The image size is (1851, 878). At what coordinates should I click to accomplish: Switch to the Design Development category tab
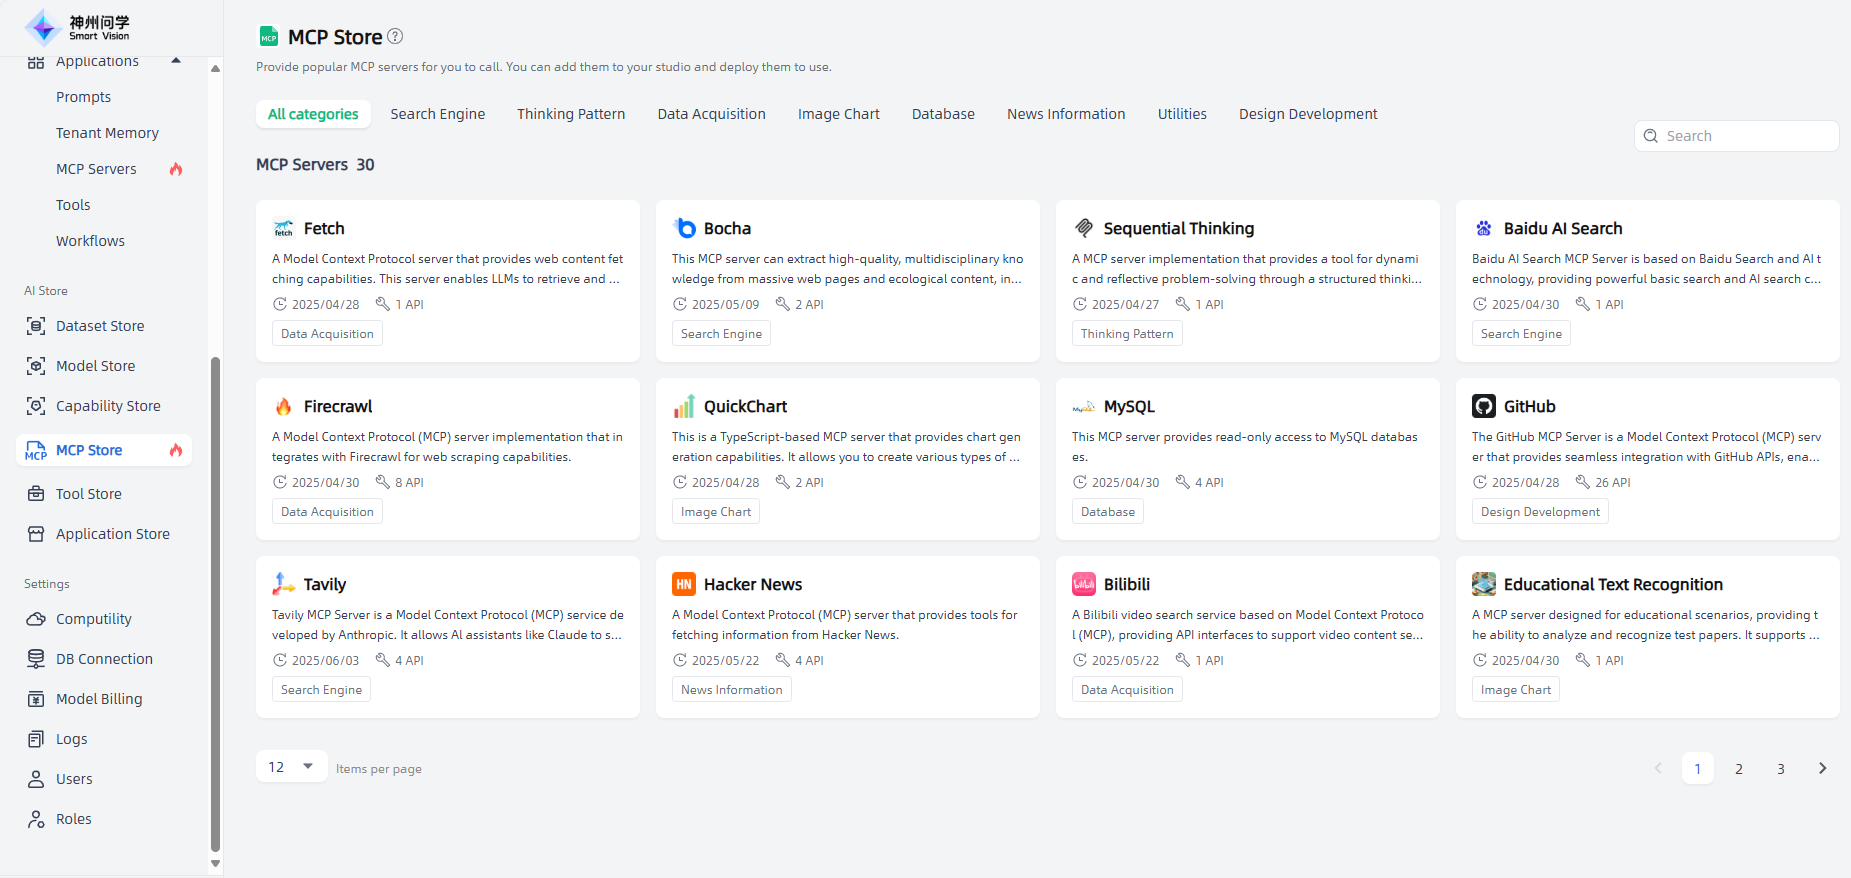click(1308, 114)
